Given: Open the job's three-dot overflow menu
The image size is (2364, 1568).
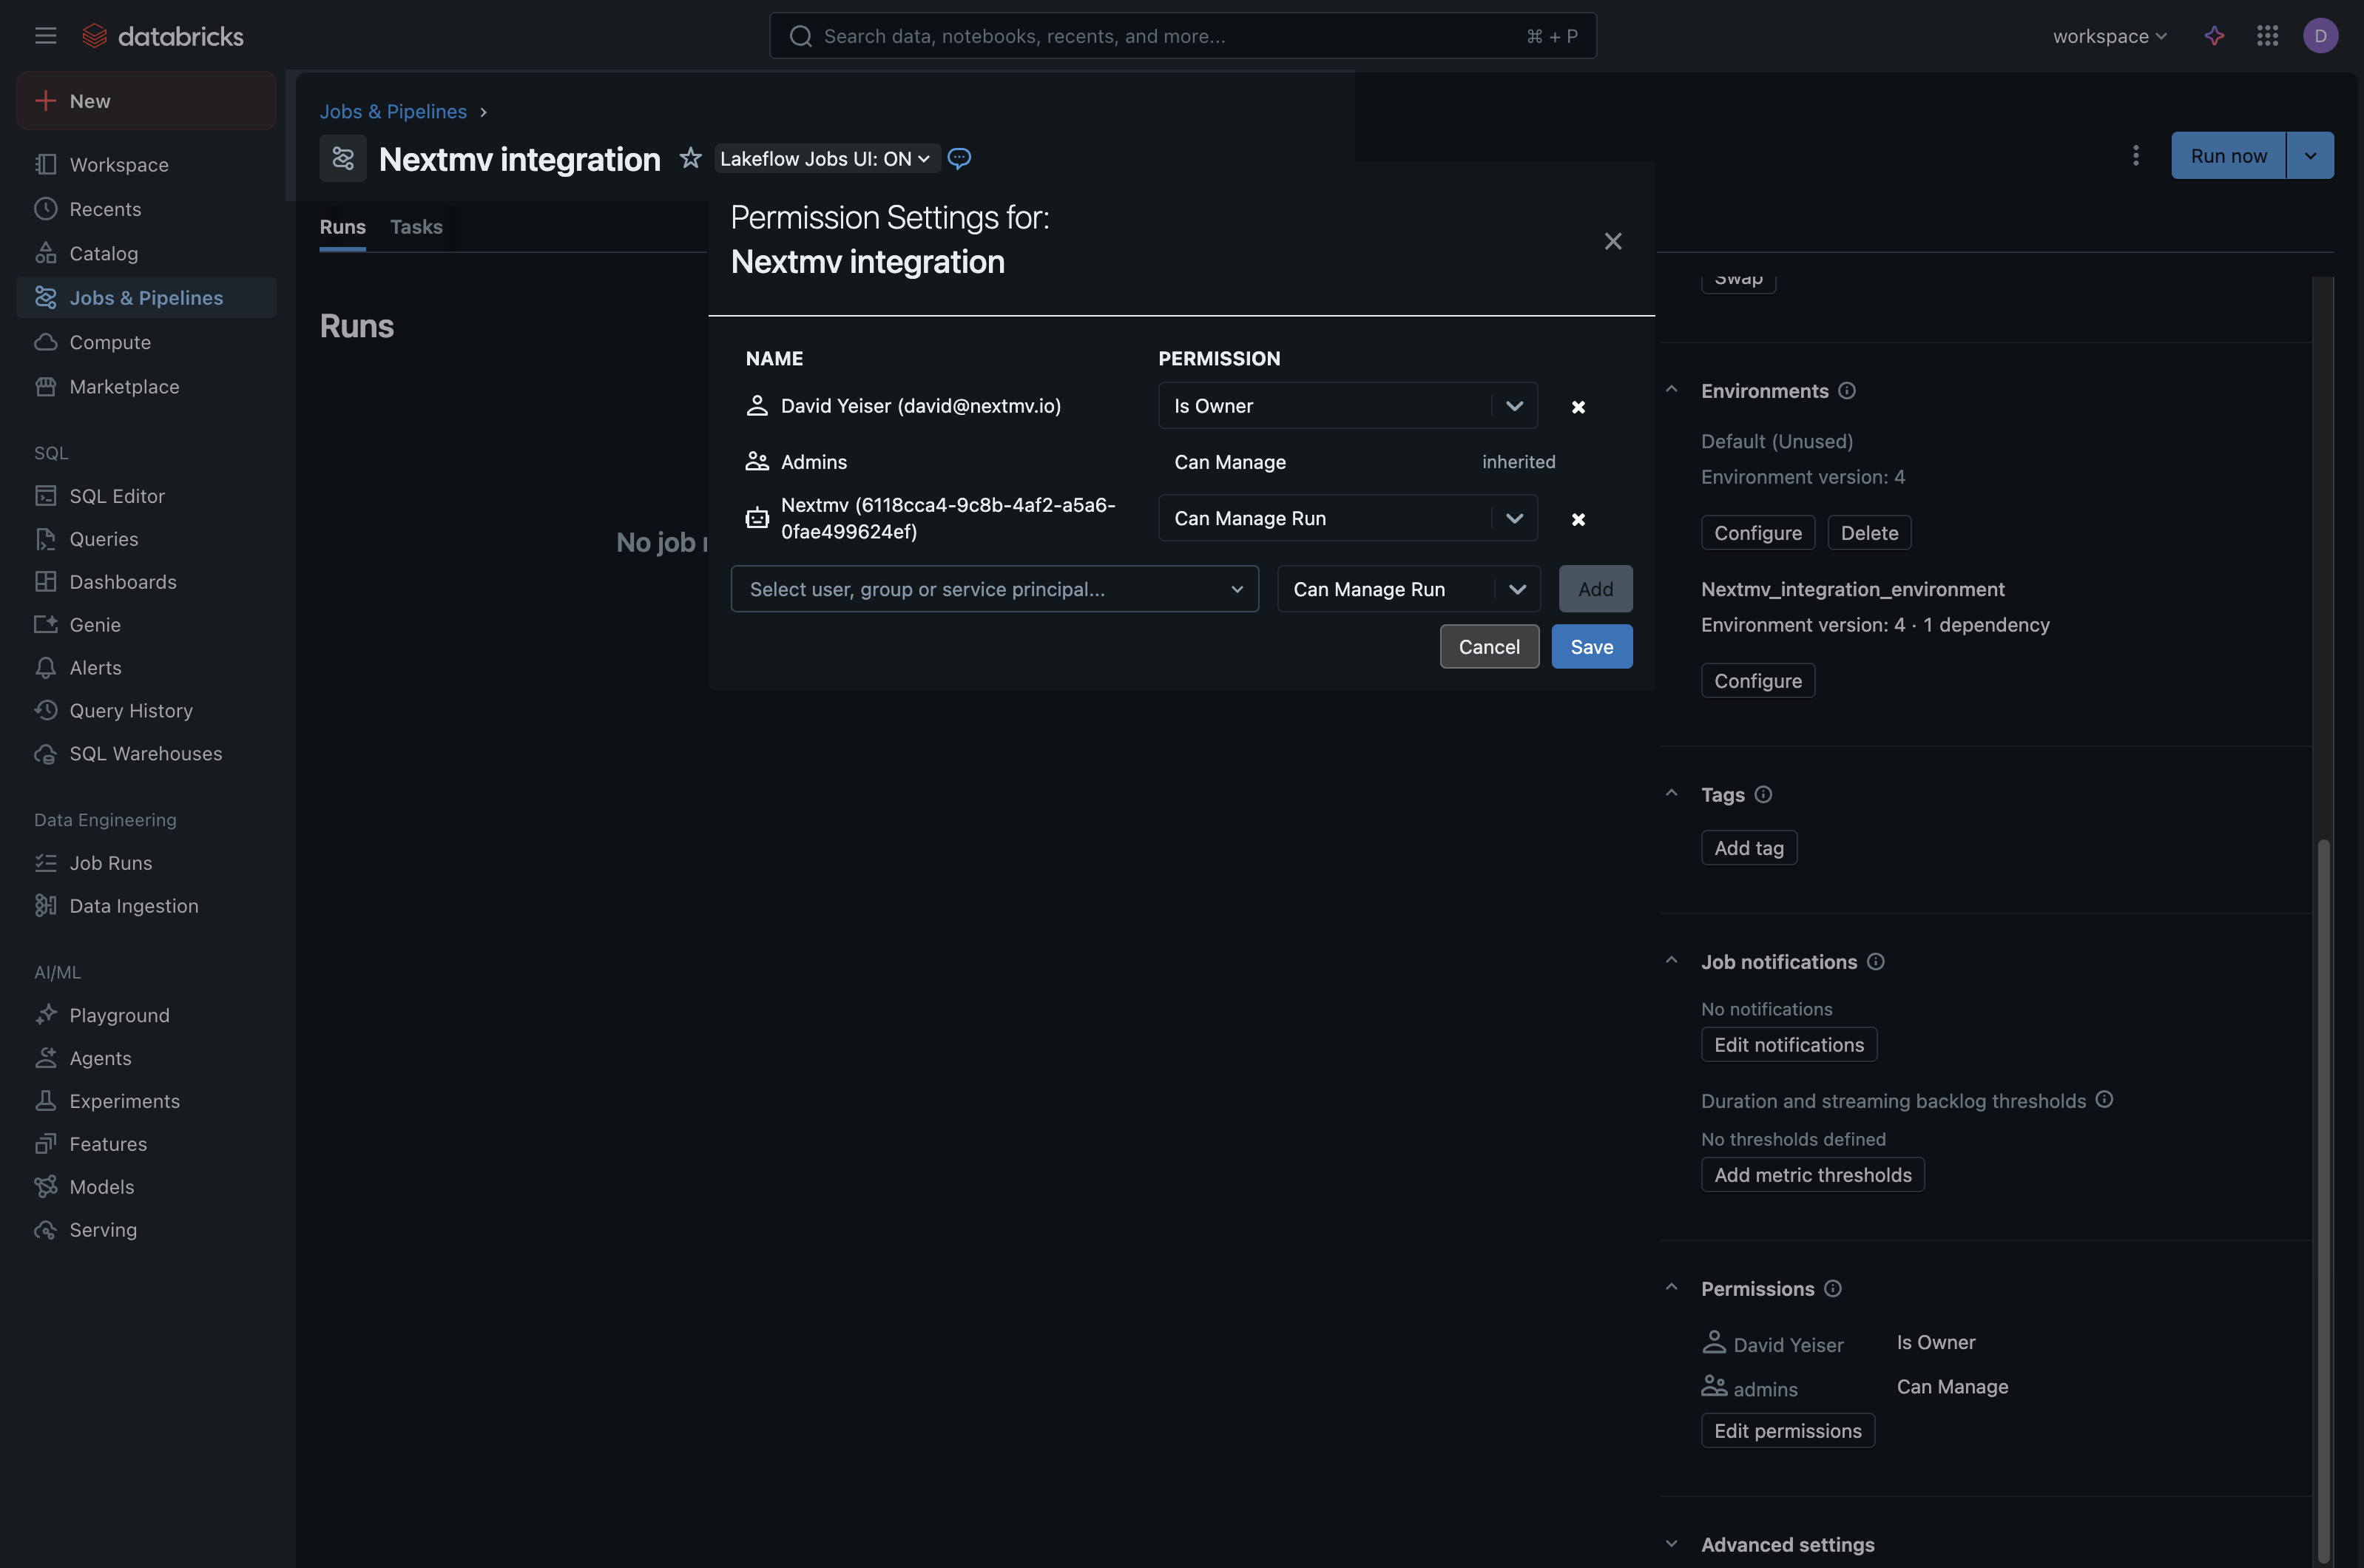Looking at the screenshot, I should pos(2135,155).
